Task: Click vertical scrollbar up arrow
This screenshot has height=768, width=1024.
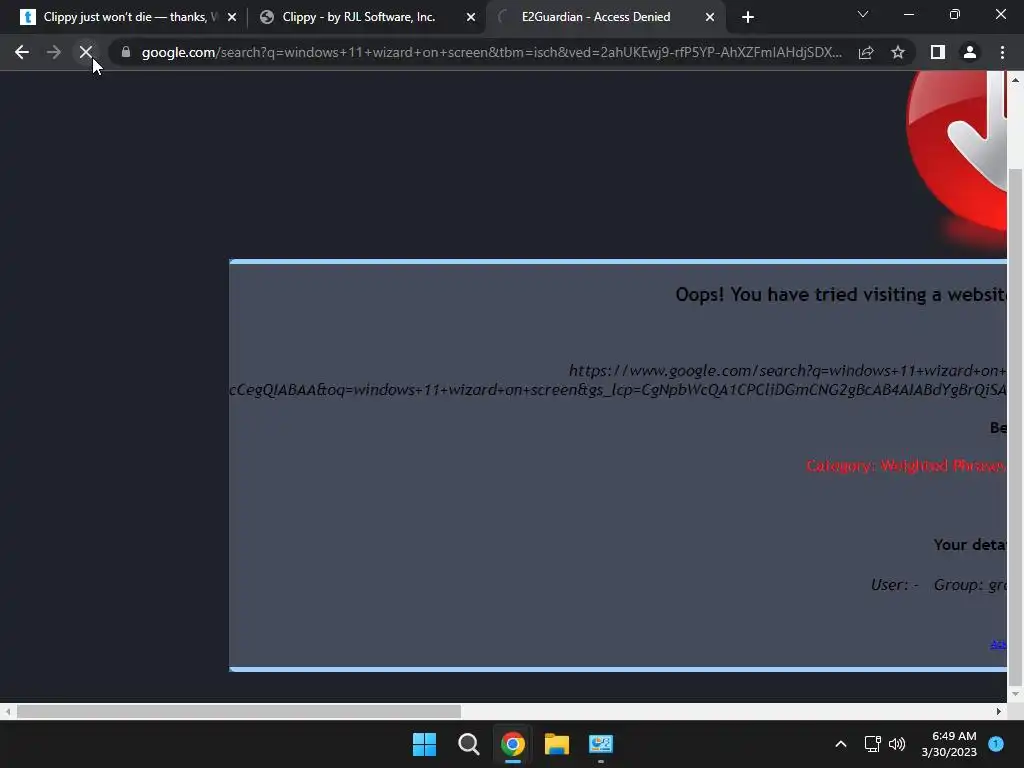Action: pyautogui.click(x=1015, y=80)
